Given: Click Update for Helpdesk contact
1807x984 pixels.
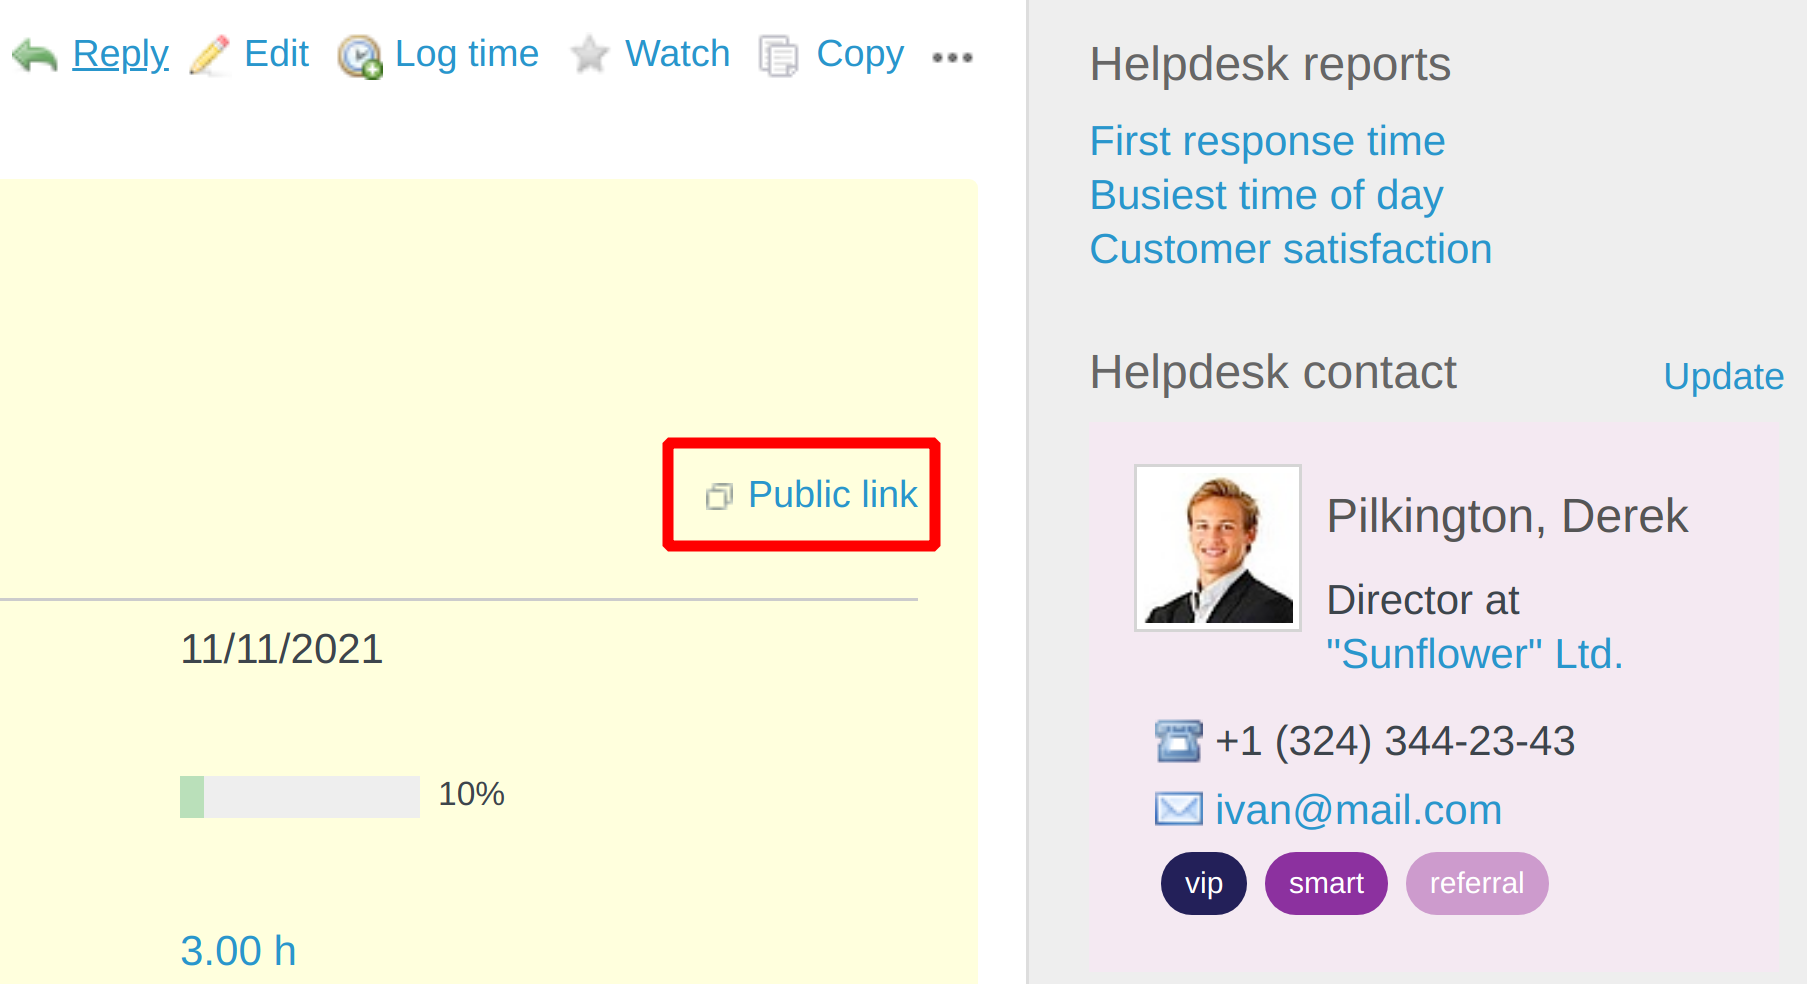Looking at the screenshot, I should click(x=1723, y=376).
